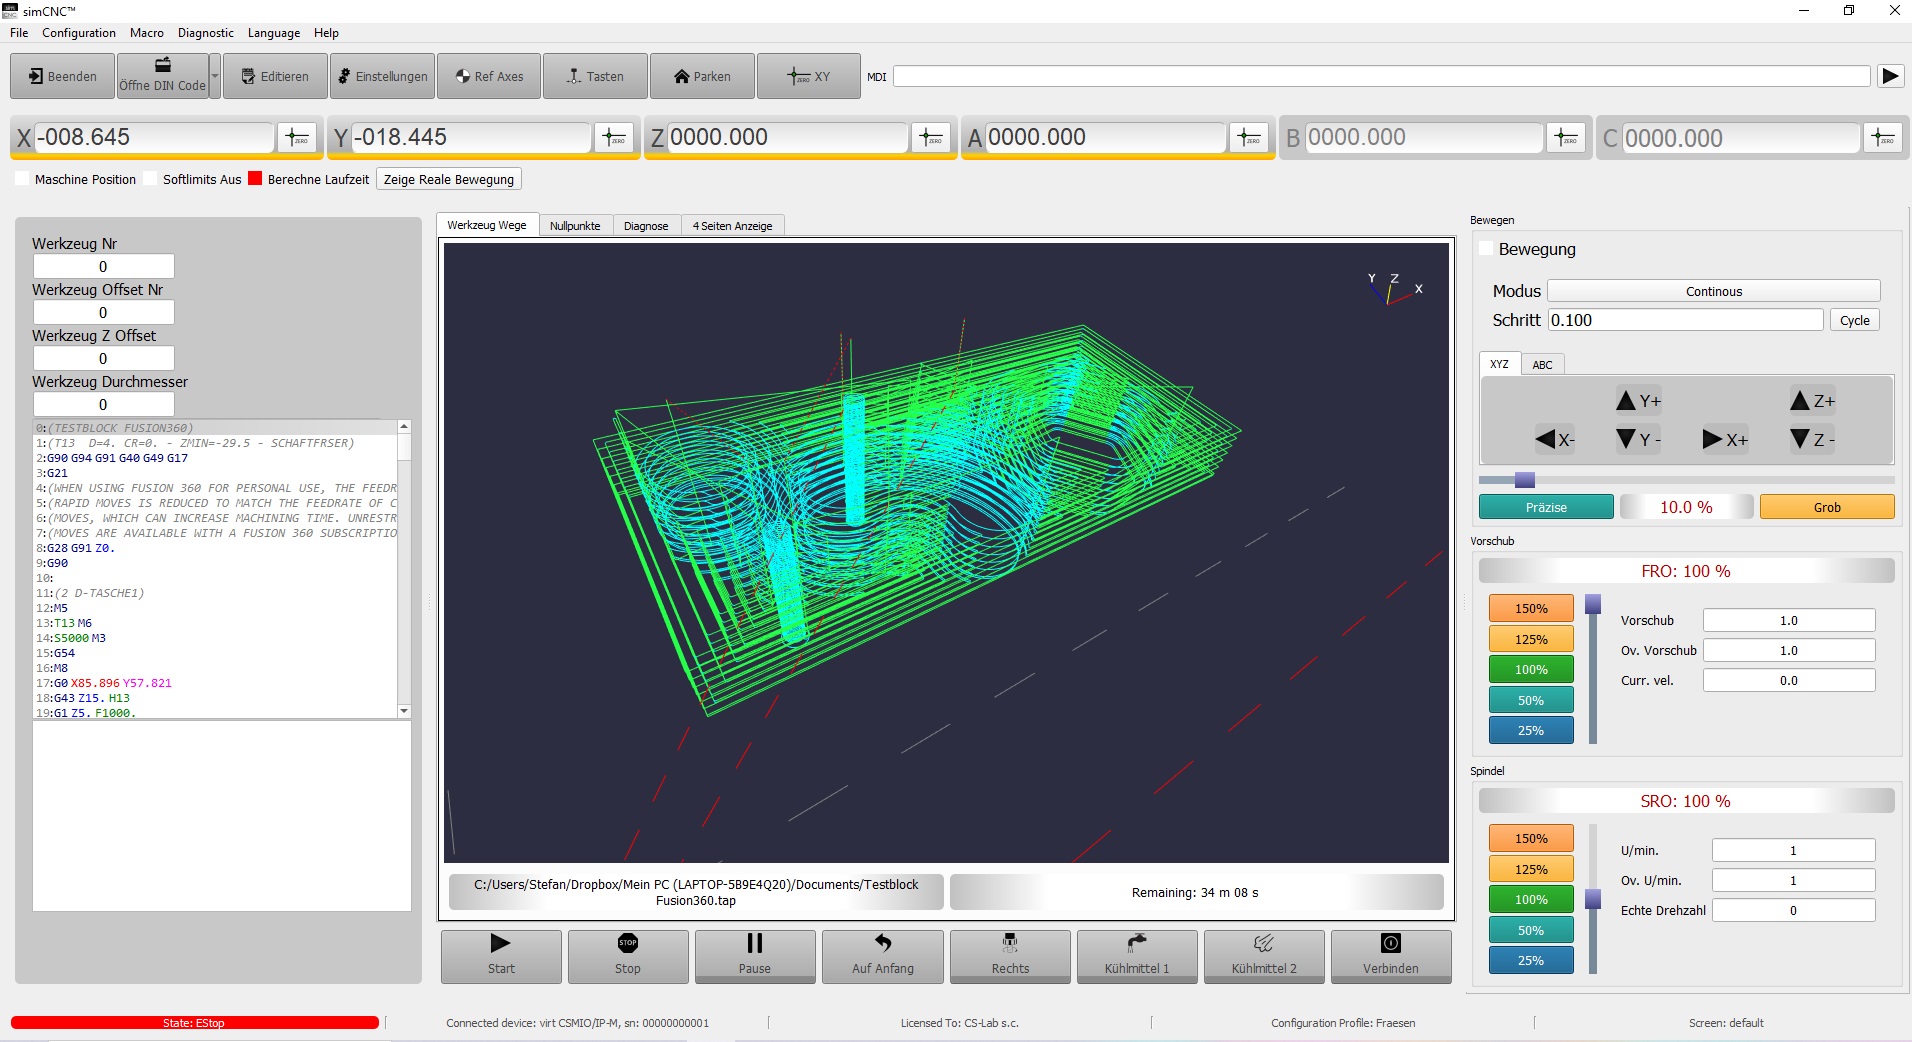Viewport: 1912px width, 1042px height.
Task: Toggle the Maschine Position checkbox
Action: (x=23, y=179)
